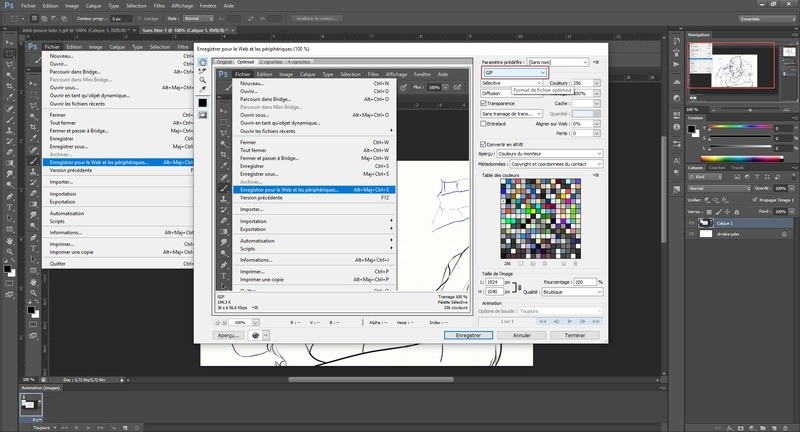The height and width of the screenshot is (432, 800).
Task: Click the Pourcentage 100 input field
Action: (585, 282)
